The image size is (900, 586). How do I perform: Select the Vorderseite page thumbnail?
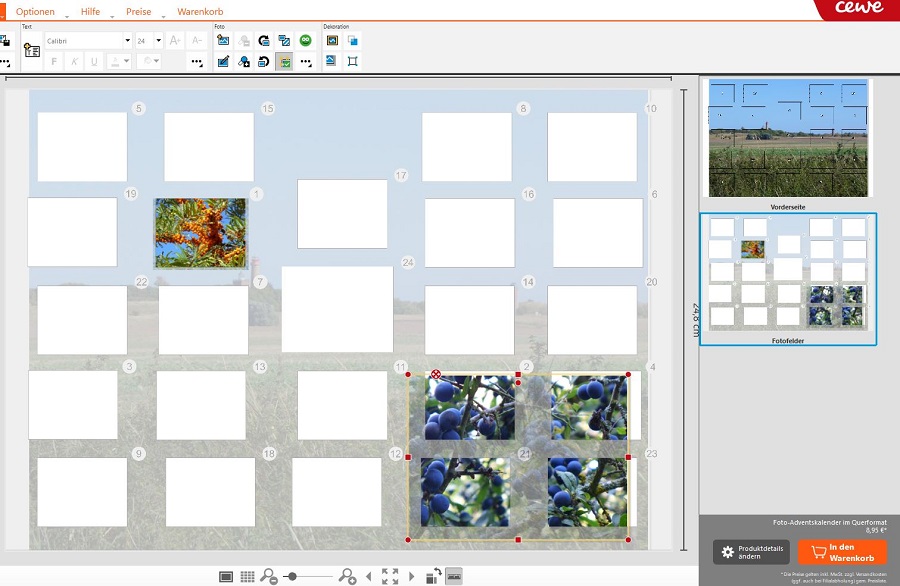coord(787,138)
